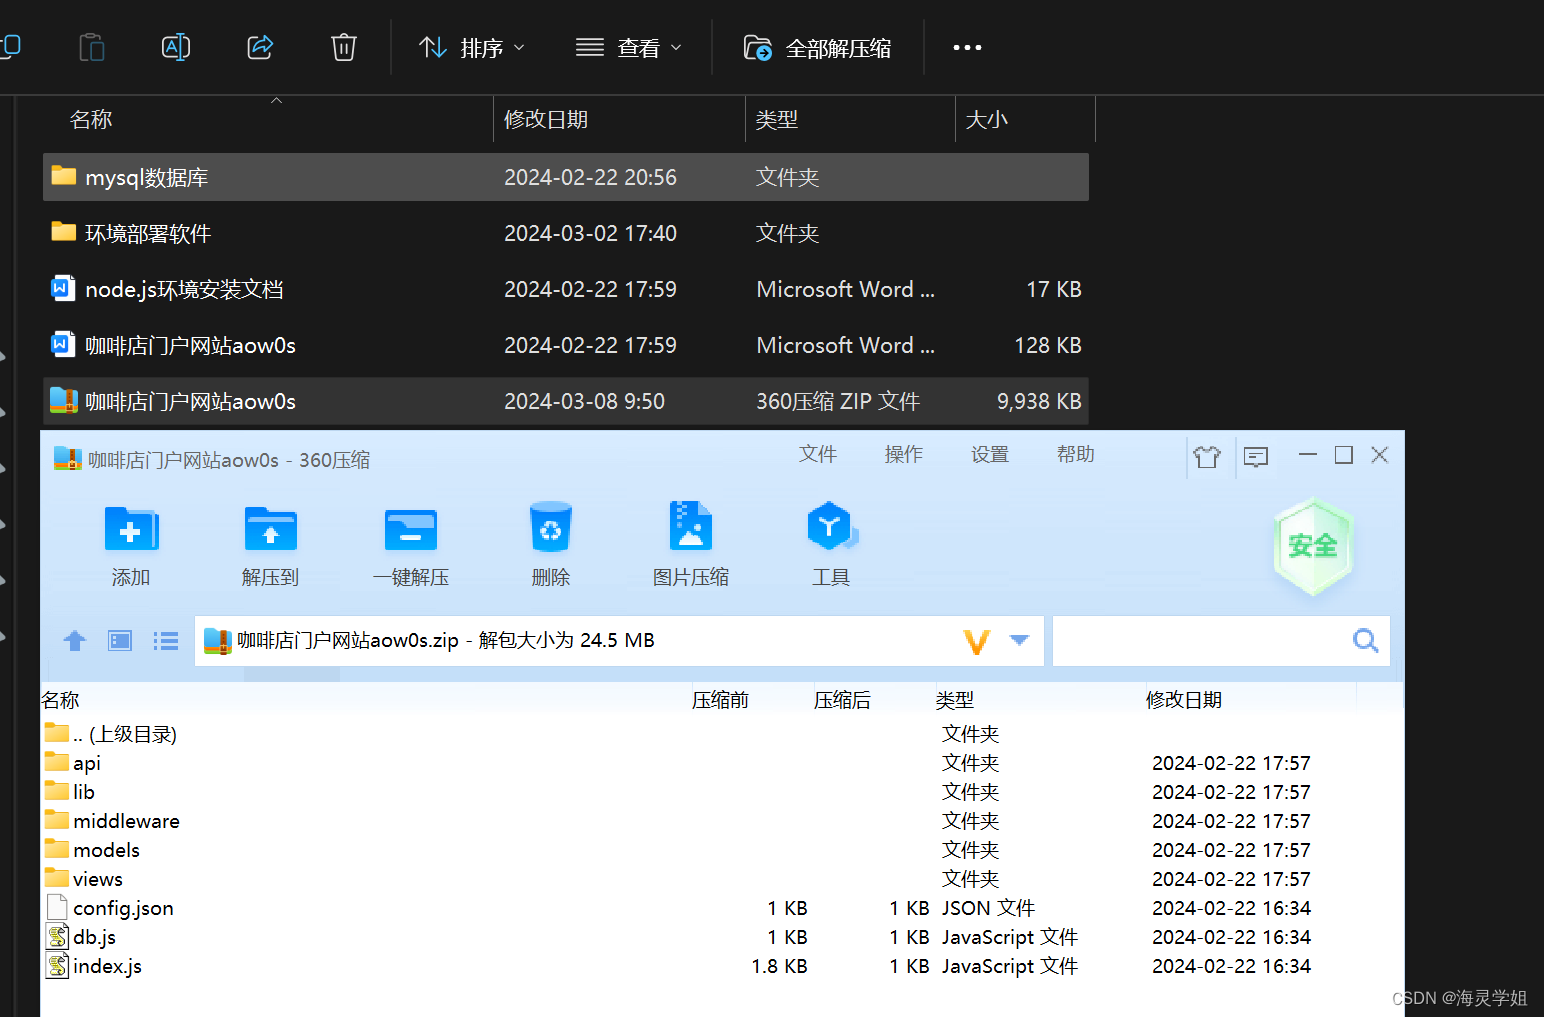Switch to large icon view in 360压缩
Screen dimensions: 1544x1017
(119, 640)
